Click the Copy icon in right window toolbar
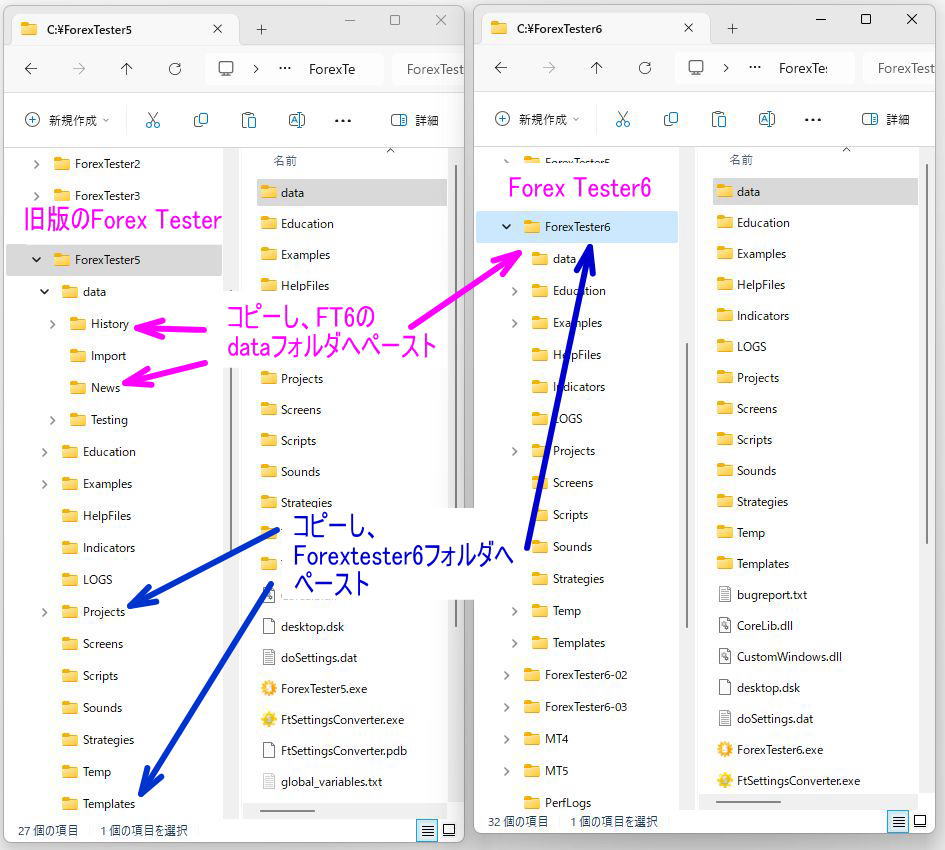 tap(671, 120)
